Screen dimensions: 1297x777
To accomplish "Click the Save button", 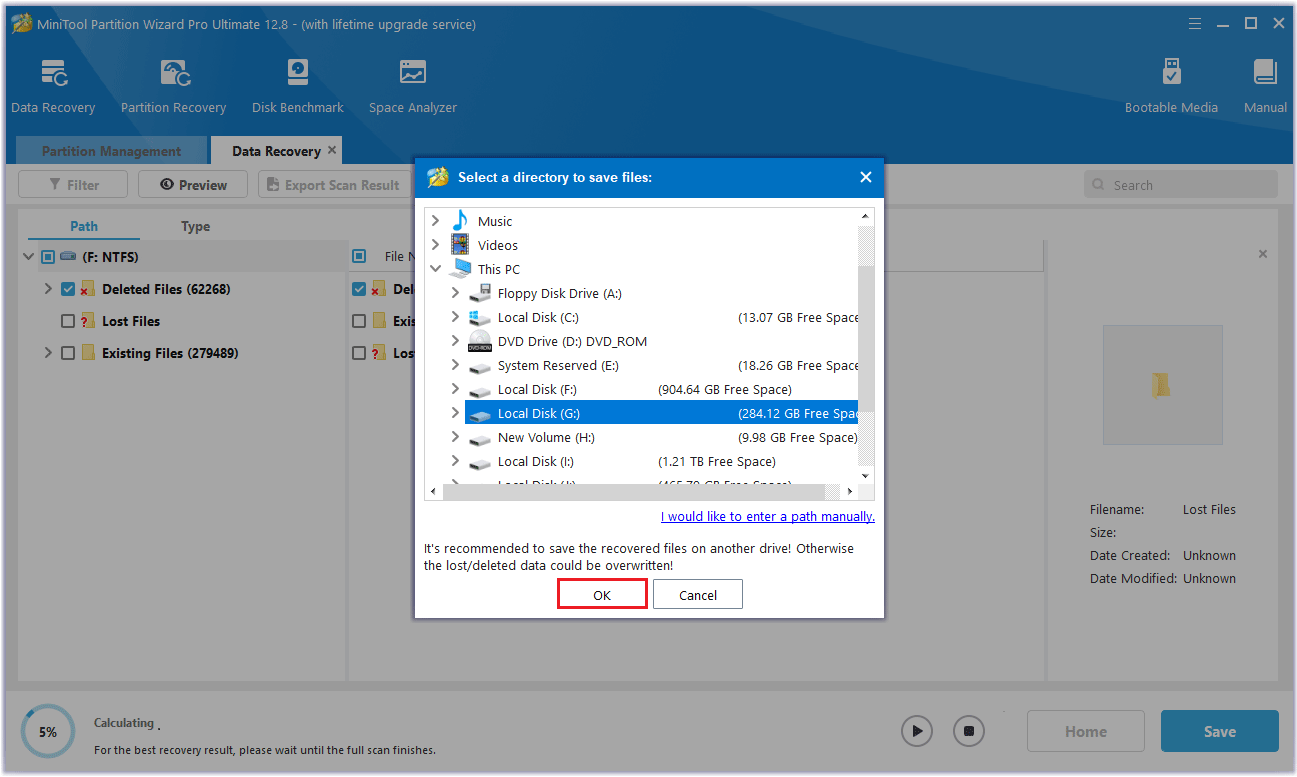I will tap(1219, 731).
